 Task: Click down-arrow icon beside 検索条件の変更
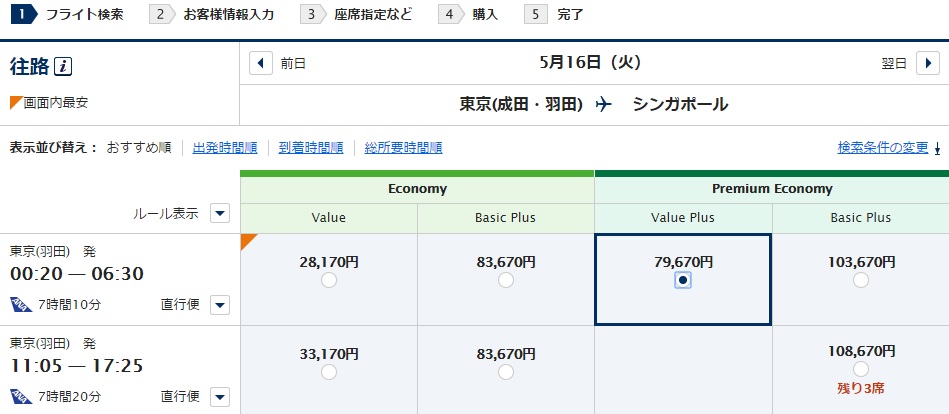tap(938, 148)
